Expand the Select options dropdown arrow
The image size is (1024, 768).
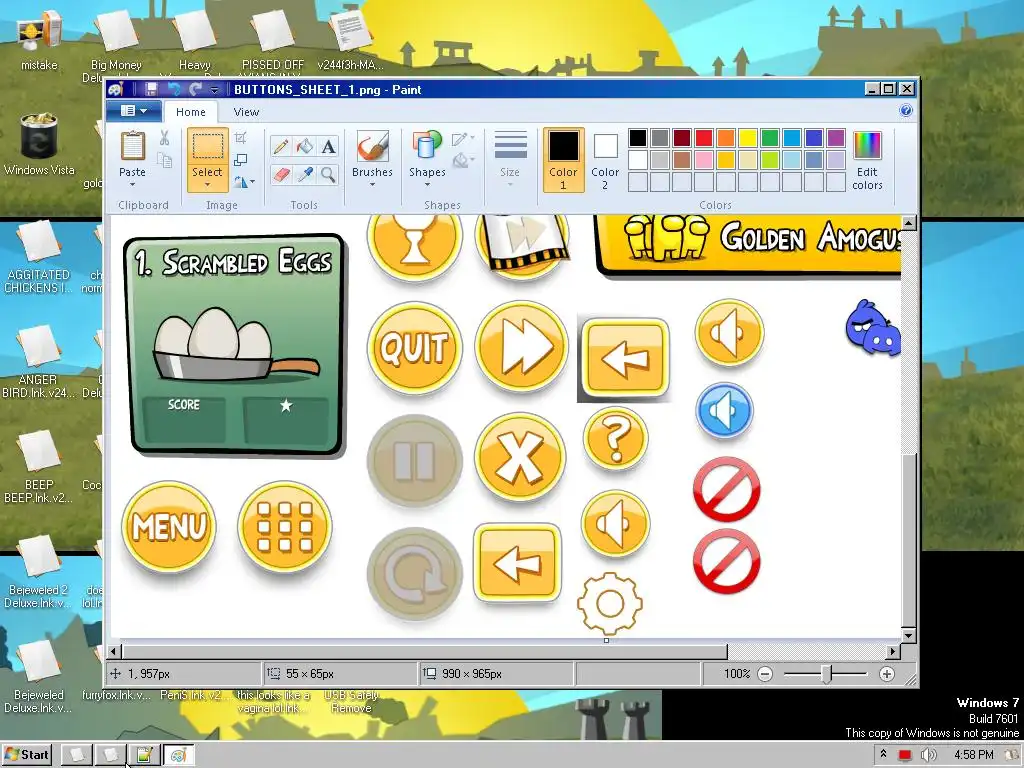[207, 185]
